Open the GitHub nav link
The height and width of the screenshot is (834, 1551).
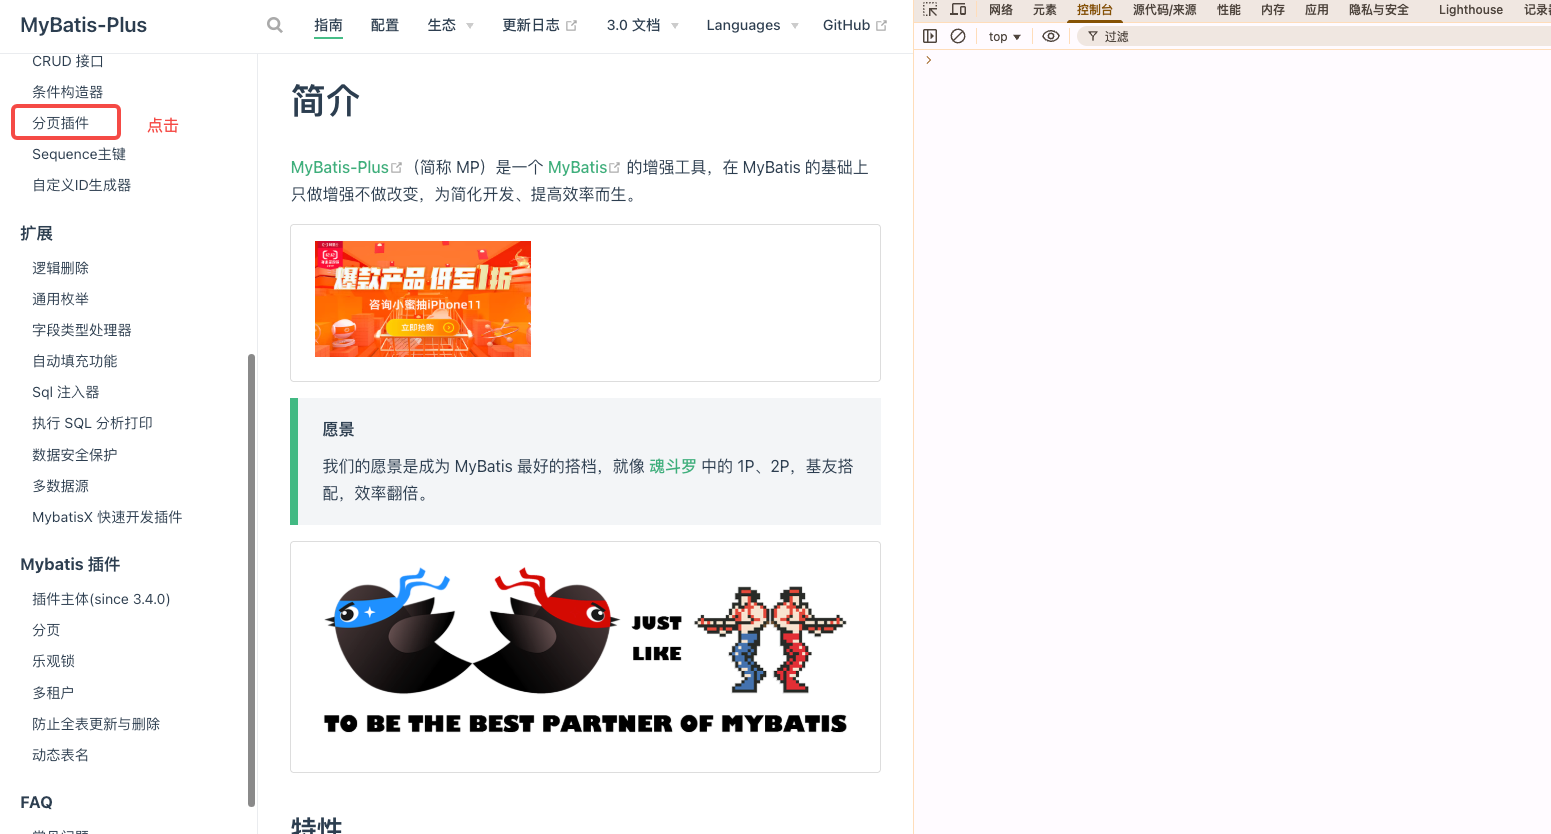pyautogui.click(x=855, y=25)
